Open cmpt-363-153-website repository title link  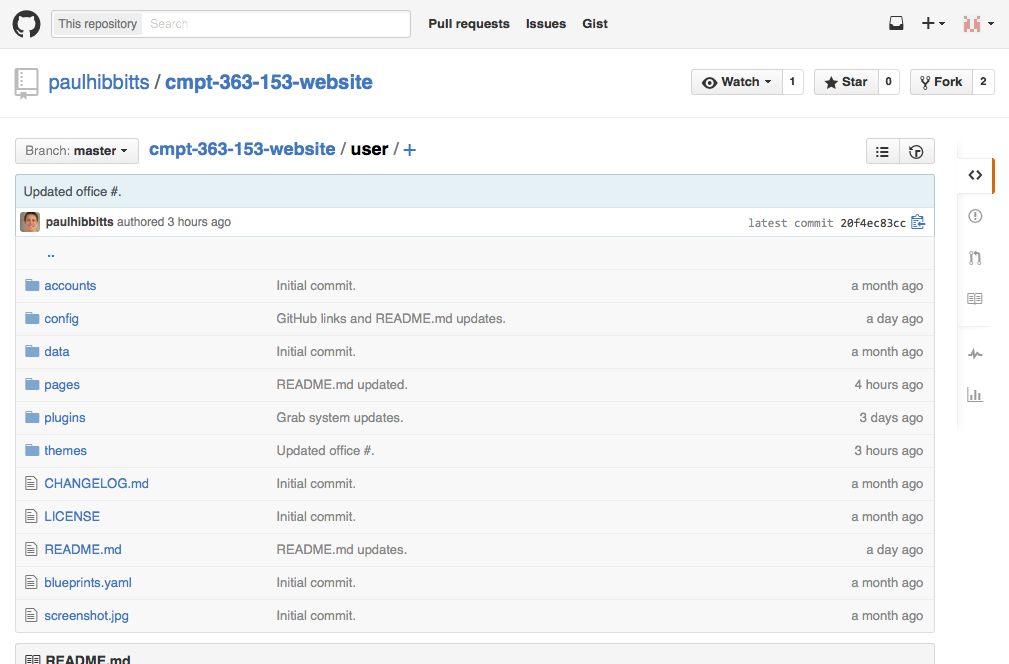pos(269,82)
